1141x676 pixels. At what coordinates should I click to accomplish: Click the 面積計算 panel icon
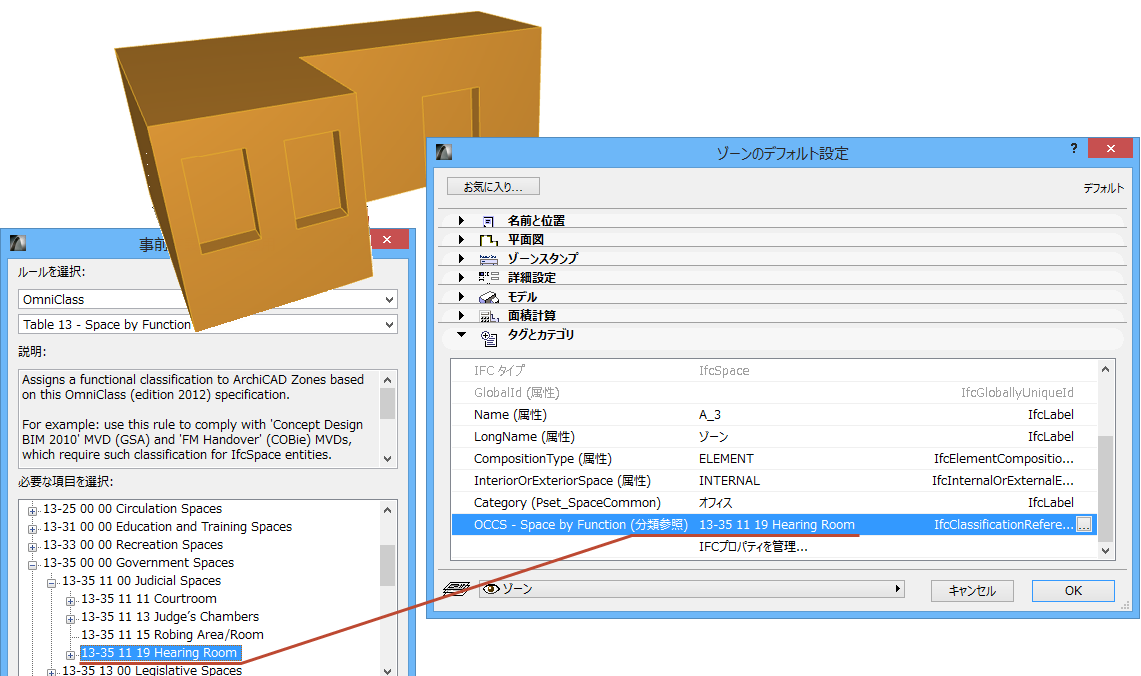point(488,316)
